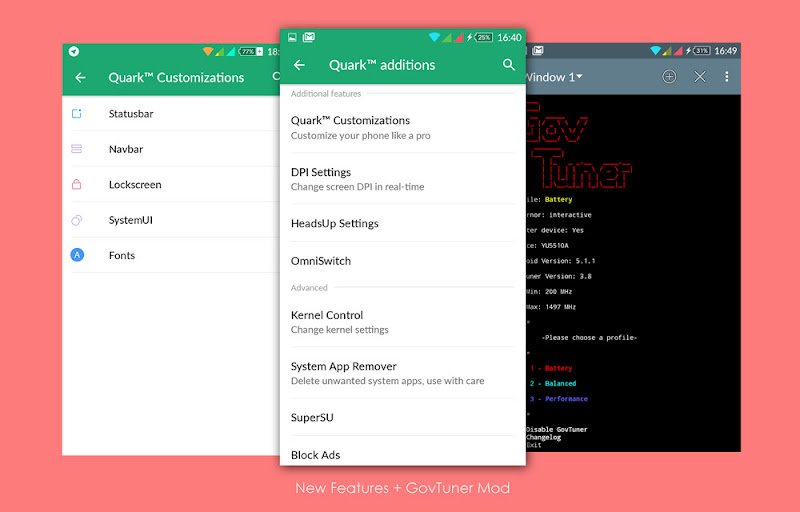This screenshot has height=512, width=800.
Task: Open Lockscreen customization entry
Action: 171,184
